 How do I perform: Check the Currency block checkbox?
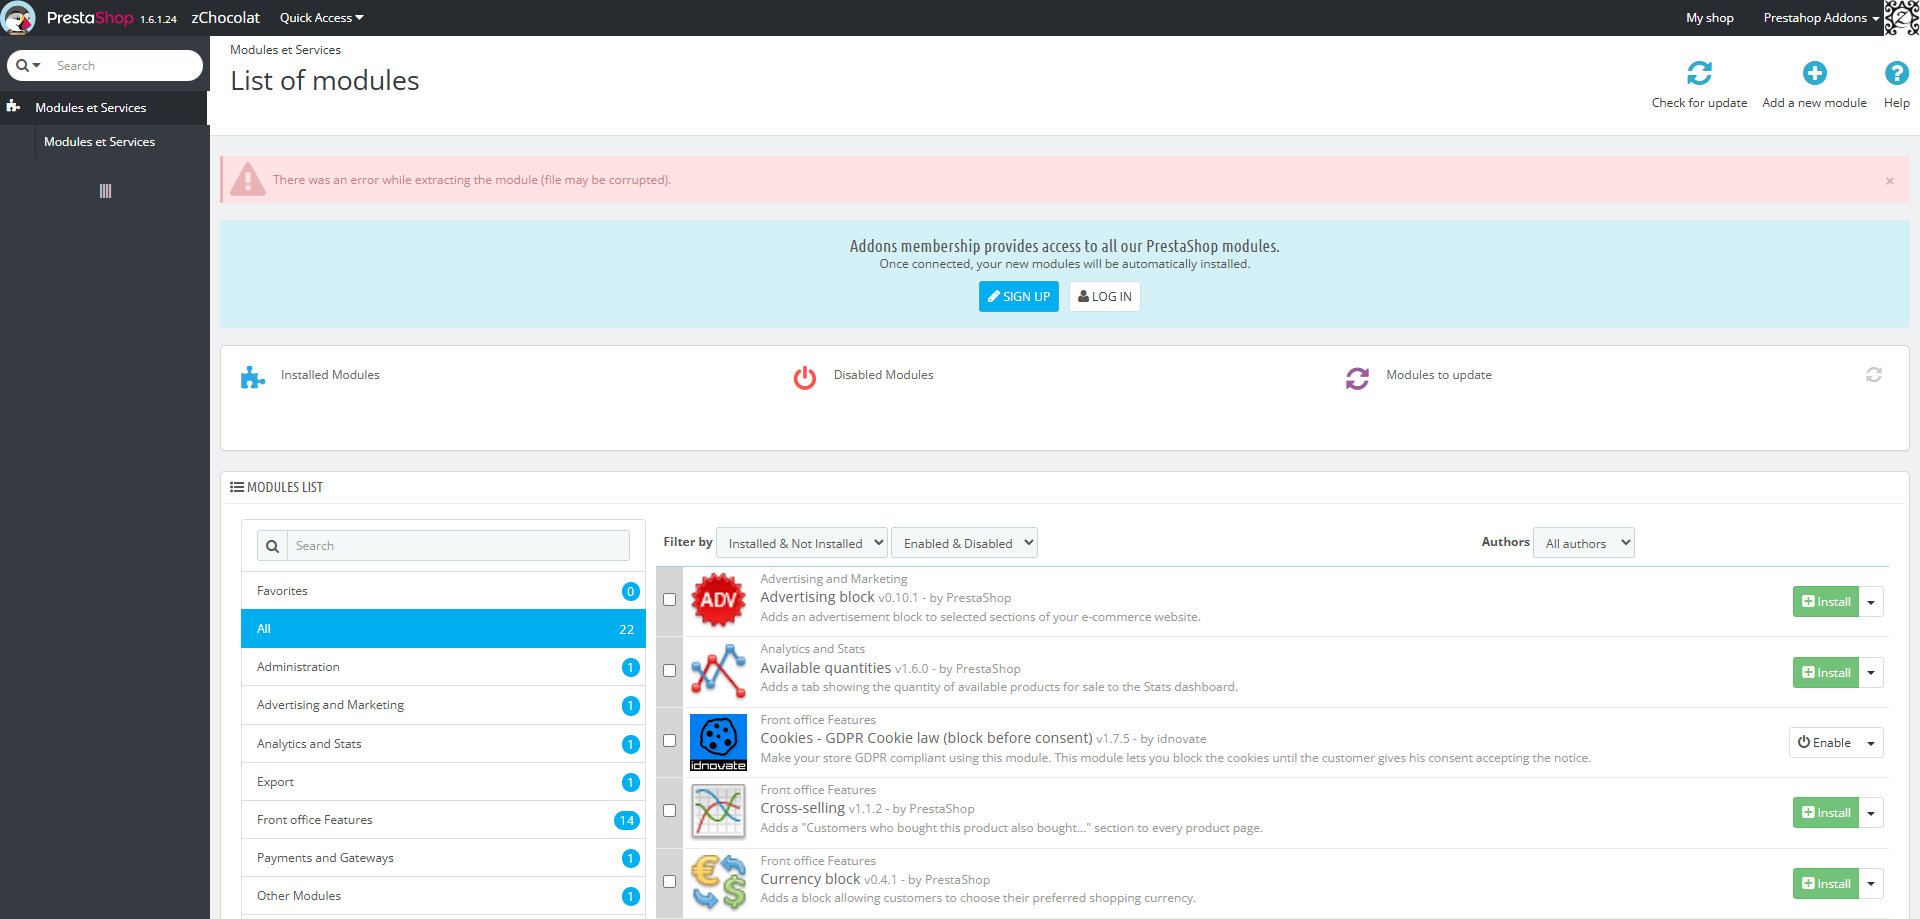point(670,882)
